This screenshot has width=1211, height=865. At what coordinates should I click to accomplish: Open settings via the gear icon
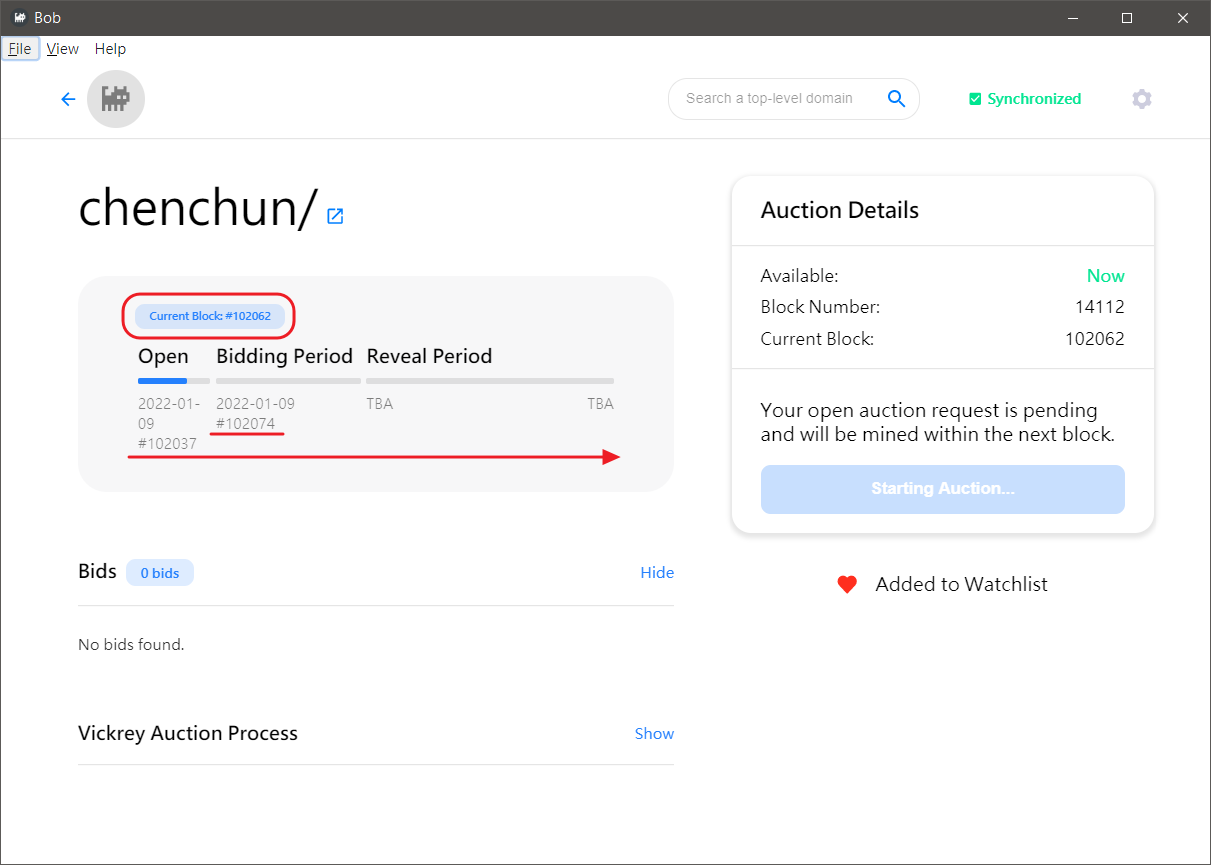click(x=1141, y=99)
